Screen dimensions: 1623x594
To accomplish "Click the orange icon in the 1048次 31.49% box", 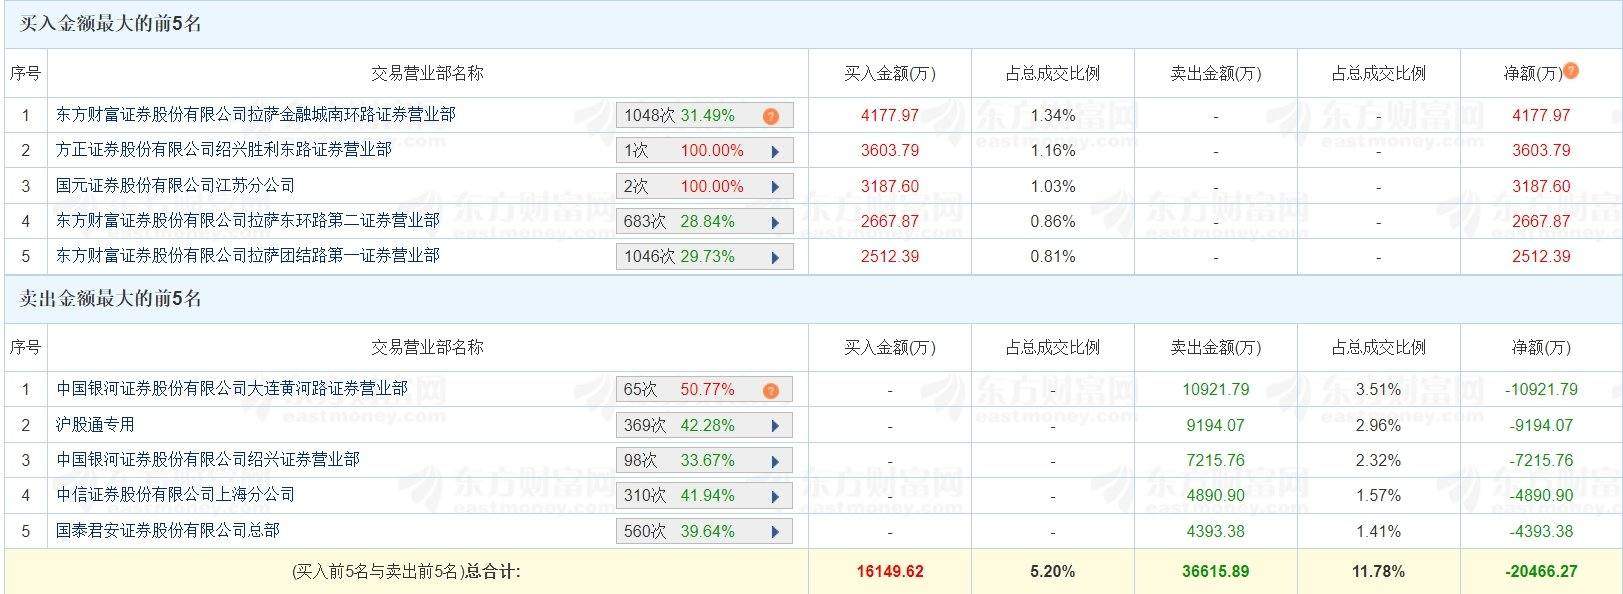I will coord(770,116).
